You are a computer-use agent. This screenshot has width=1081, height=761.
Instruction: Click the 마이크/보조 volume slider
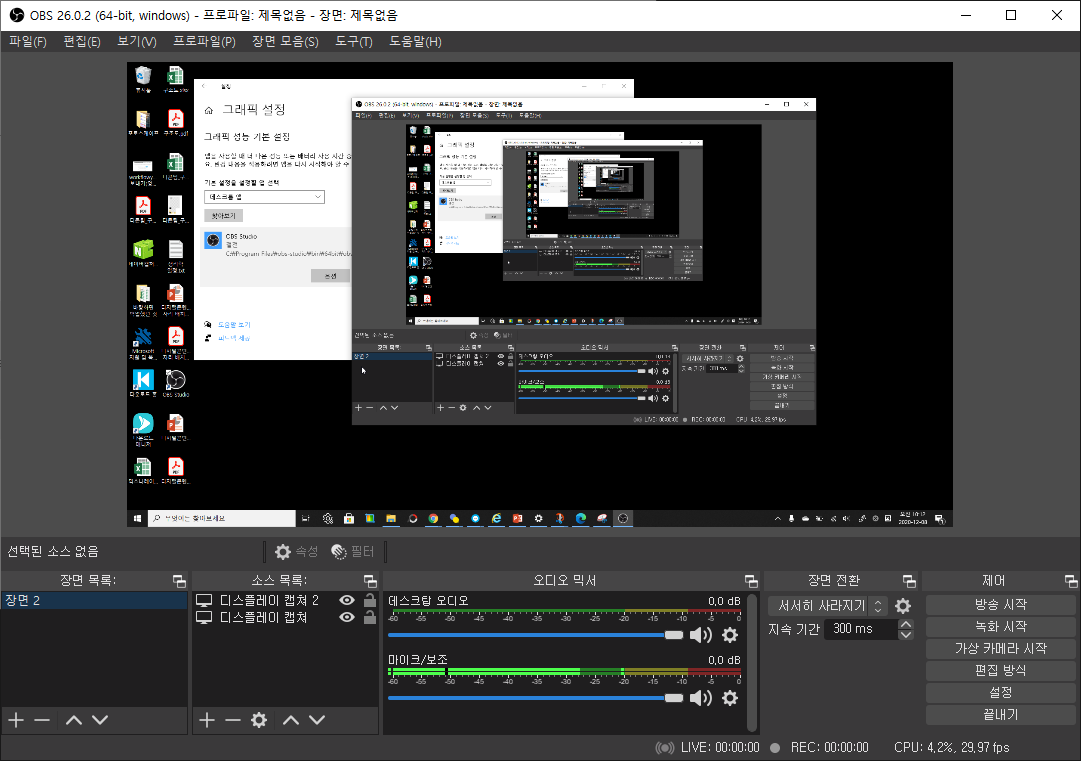coord(535,698)
